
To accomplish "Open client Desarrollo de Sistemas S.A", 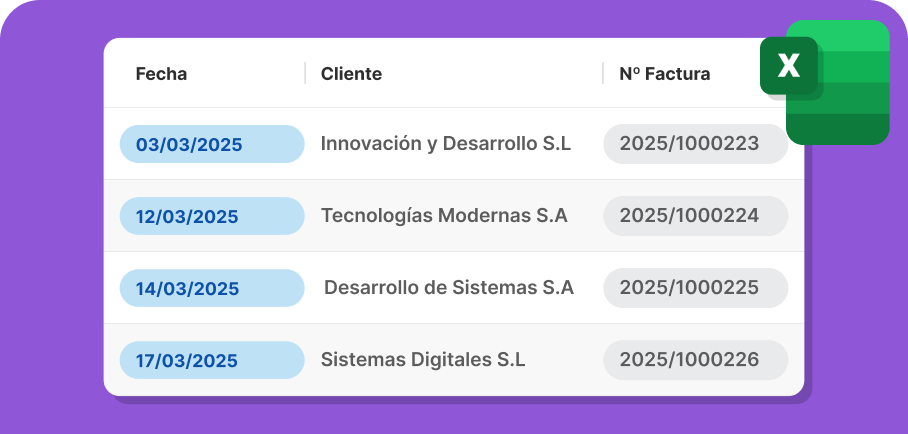I will [x=449, y=287].
